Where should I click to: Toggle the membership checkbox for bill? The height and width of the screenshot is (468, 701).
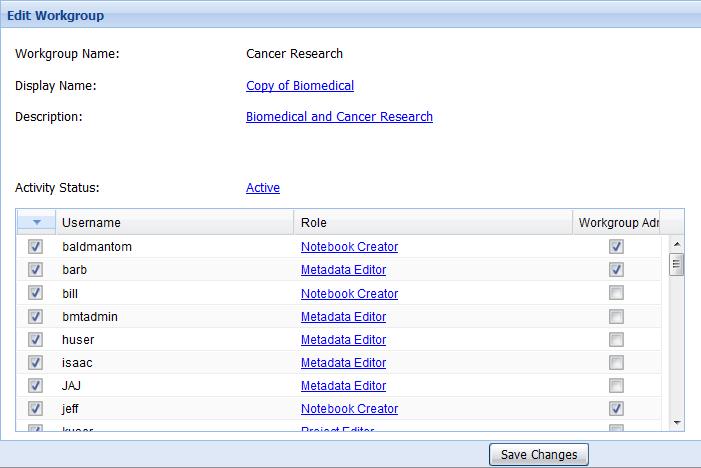(36, 293)
